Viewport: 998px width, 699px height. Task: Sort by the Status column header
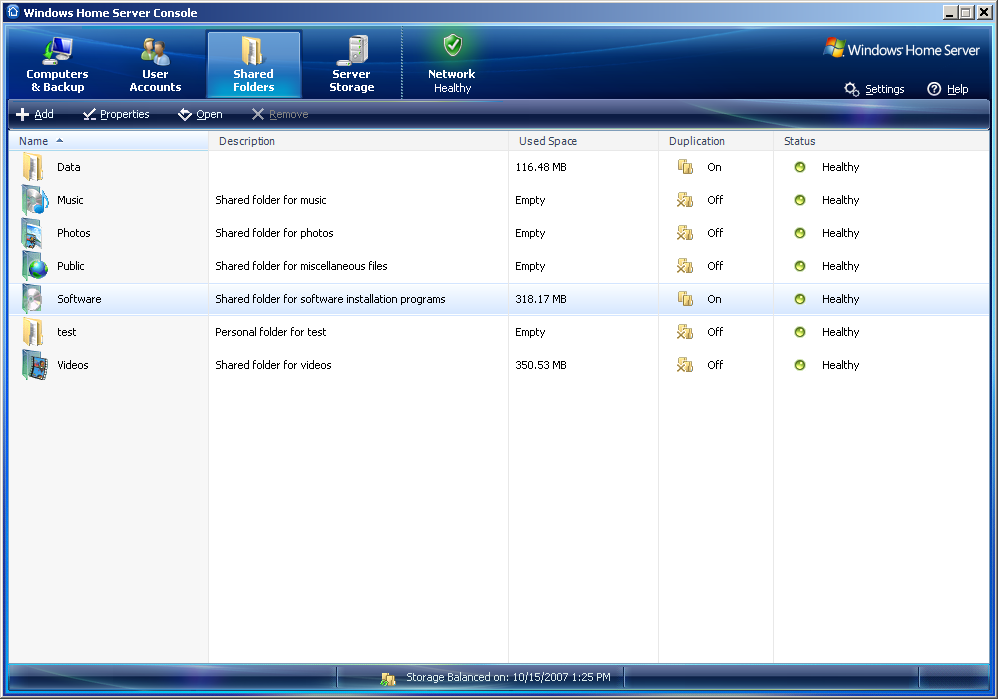[x=882, y=141]
